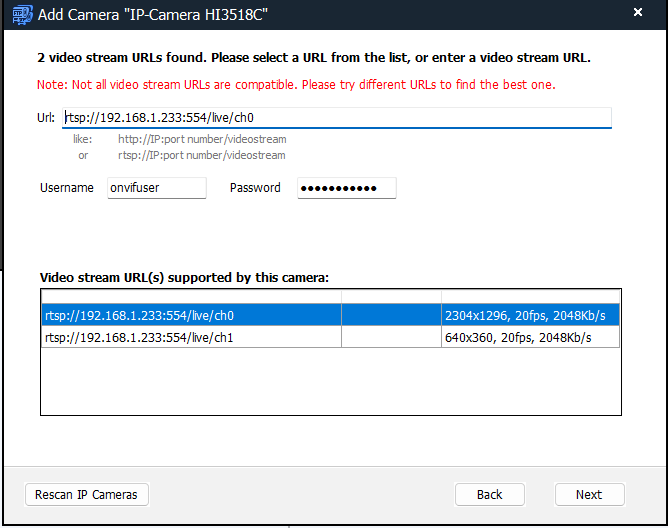The image size is (668, 528).
Task: Close the Add Camera dialog
Action: click(x=638, y=14)
